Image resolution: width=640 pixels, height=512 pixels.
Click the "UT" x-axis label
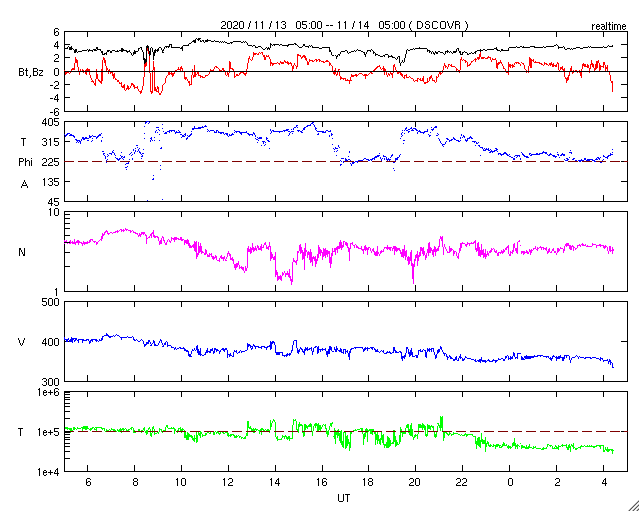(x=344, y=498)
